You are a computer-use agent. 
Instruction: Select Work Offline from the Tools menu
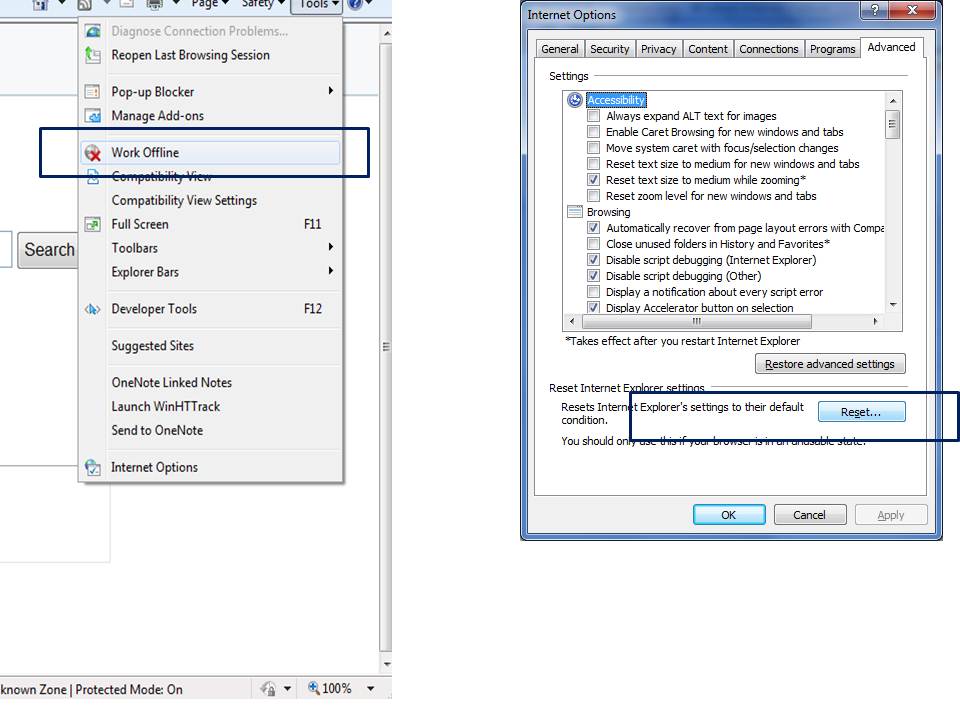coord(210,152)
